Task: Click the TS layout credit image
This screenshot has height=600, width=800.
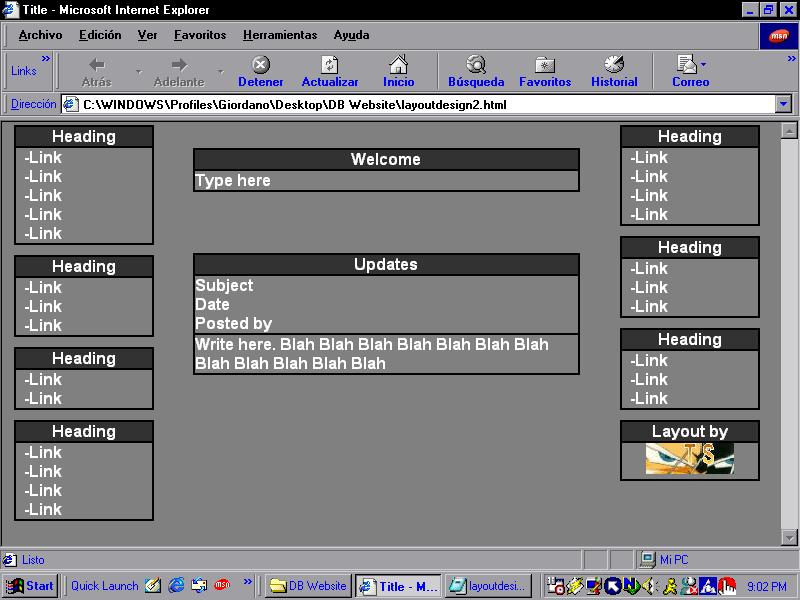Action: pos(689,459)
